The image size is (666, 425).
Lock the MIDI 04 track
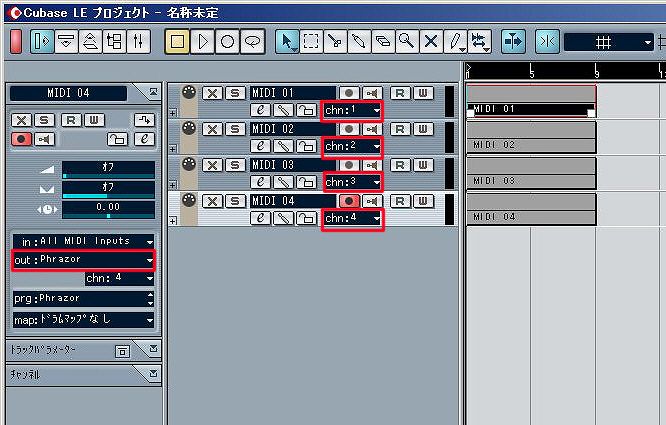306,219
